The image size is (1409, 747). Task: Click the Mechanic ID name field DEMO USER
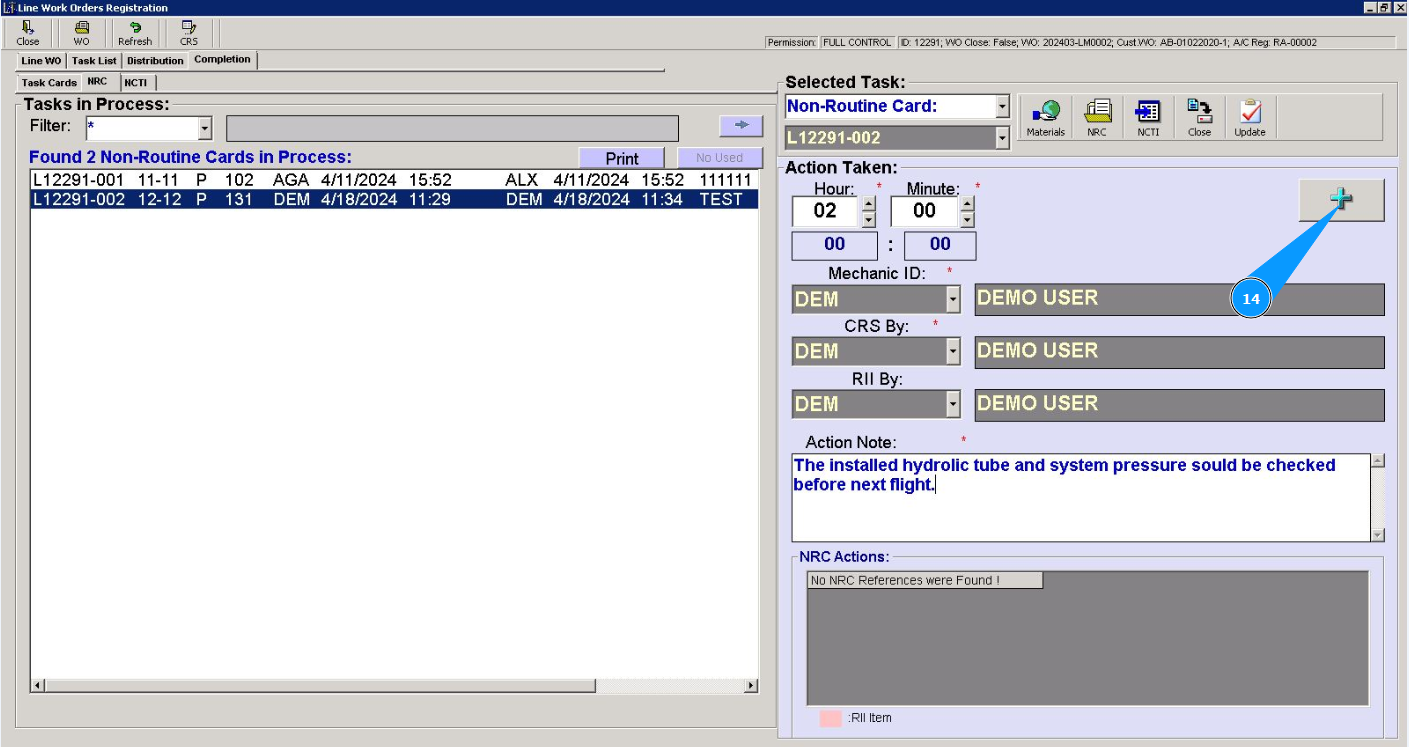click(x=1180, y=299)
